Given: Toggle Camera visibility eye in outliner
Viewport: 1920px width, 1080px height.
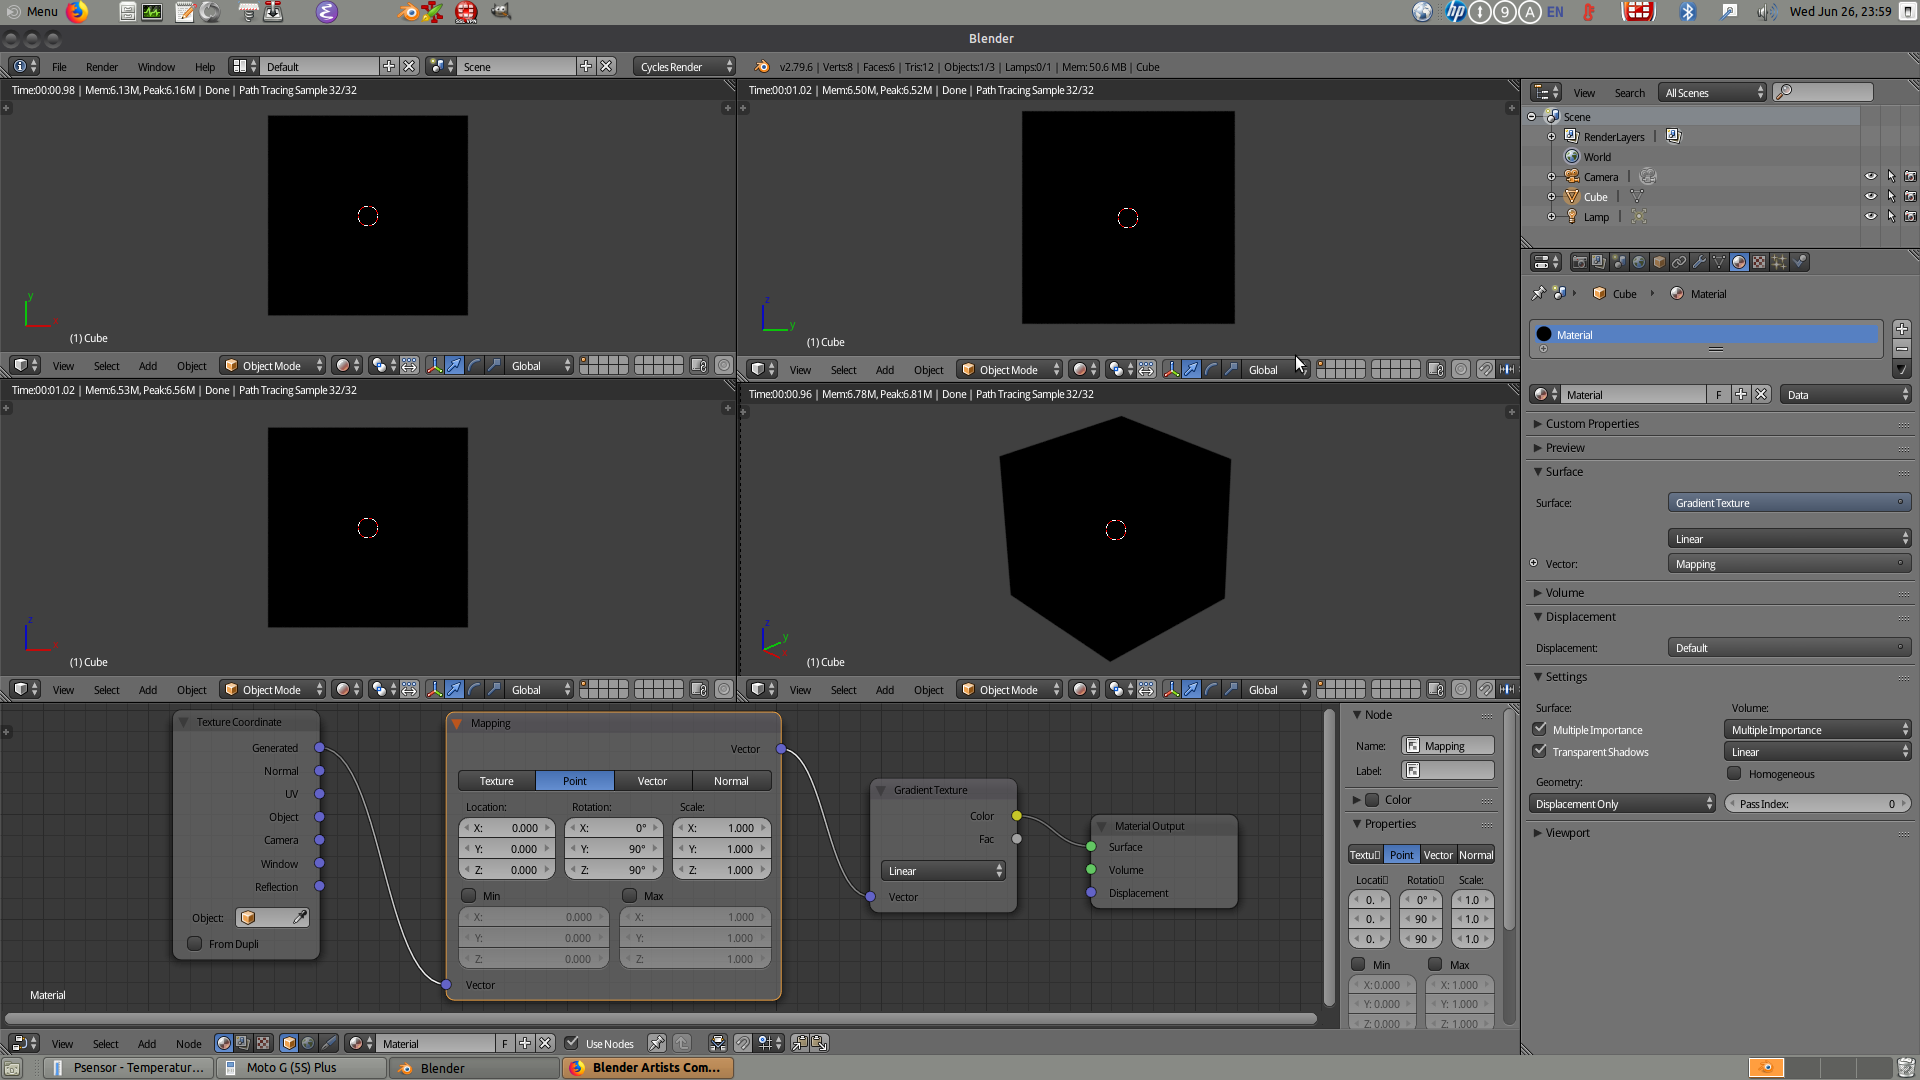Looking at the screenshot, I should click(x=1871, y=177).
